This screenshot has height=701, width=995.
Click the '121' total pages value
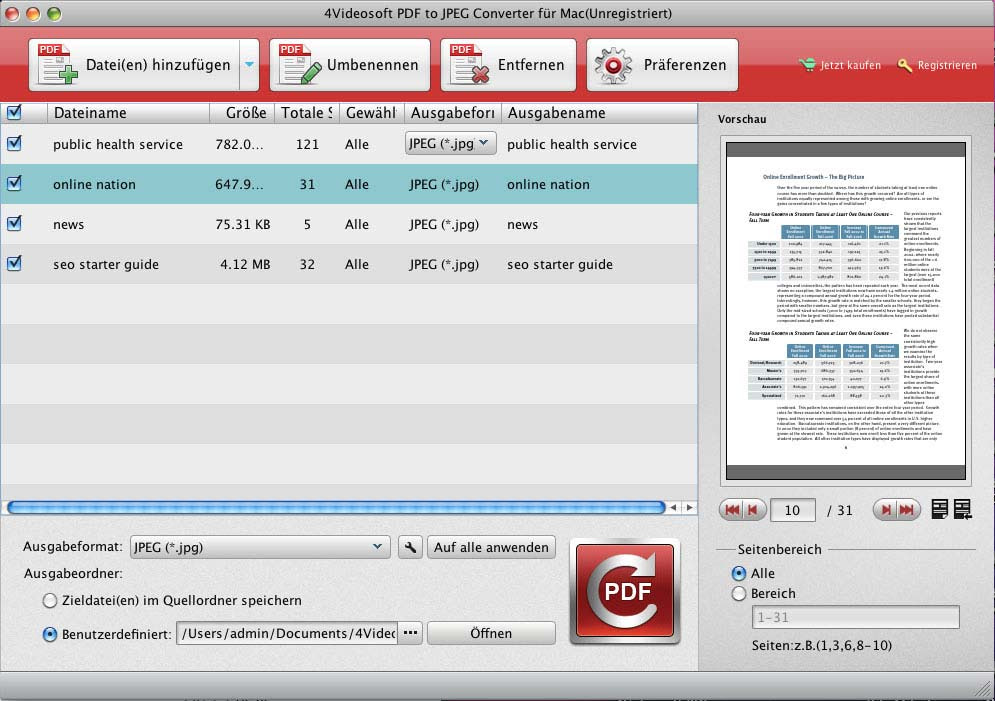tap(307, 145)
